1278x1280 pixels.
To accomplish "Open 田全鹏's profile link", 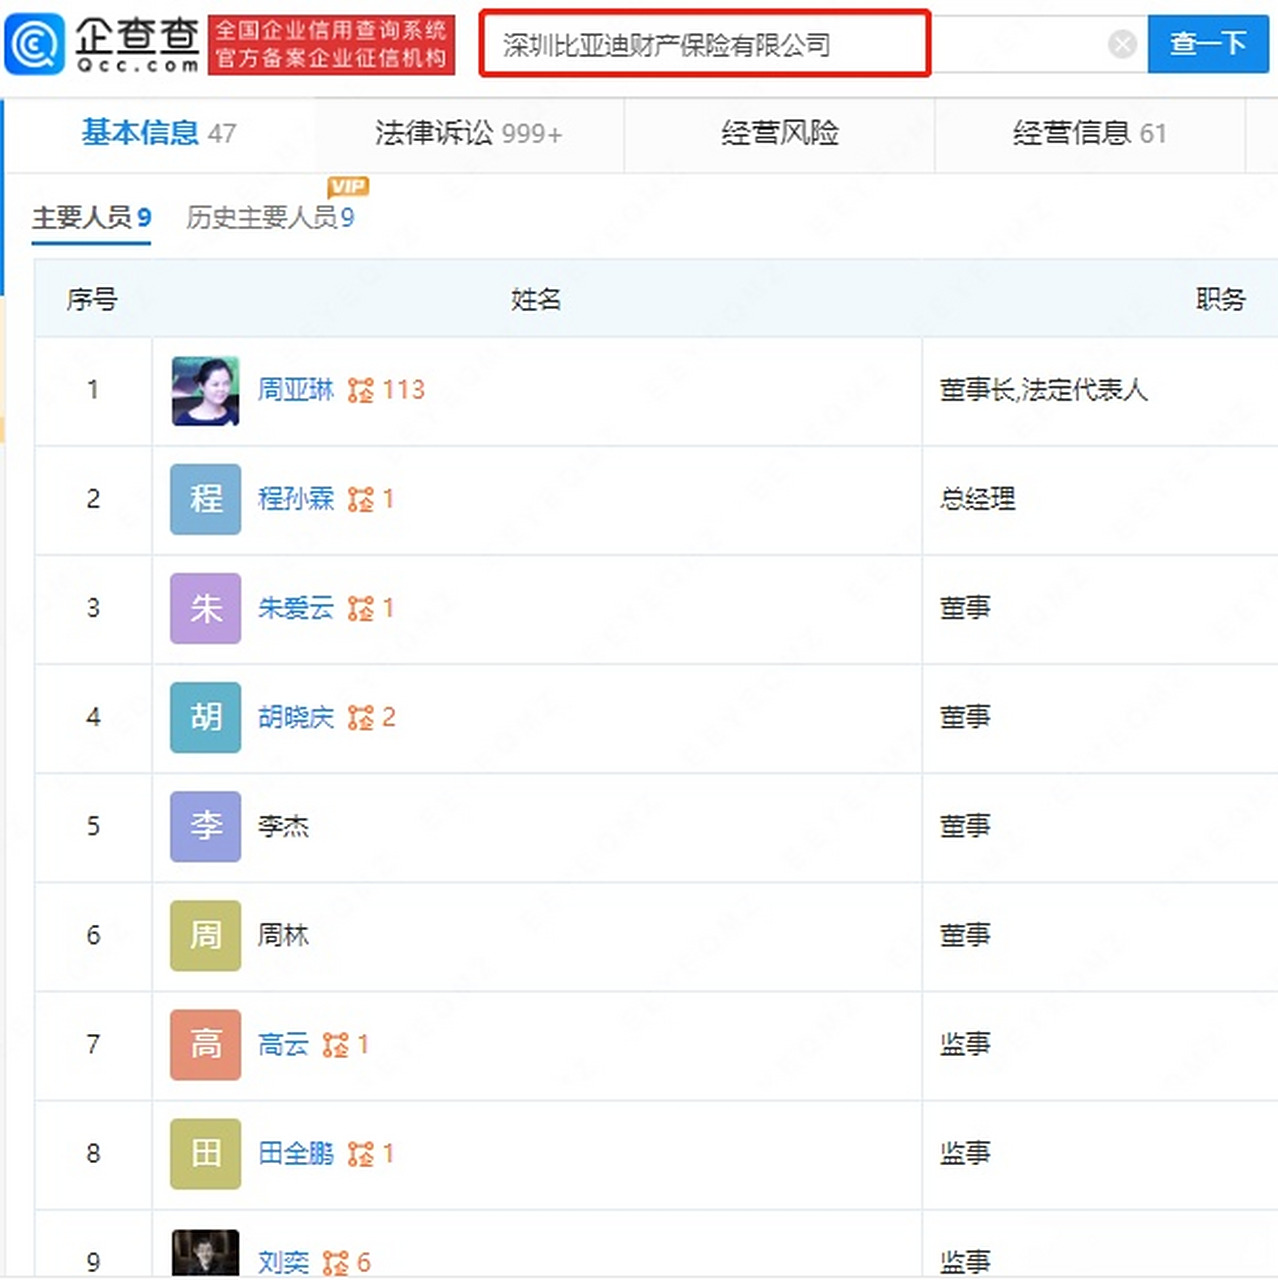I will (x=296, y=1154).
